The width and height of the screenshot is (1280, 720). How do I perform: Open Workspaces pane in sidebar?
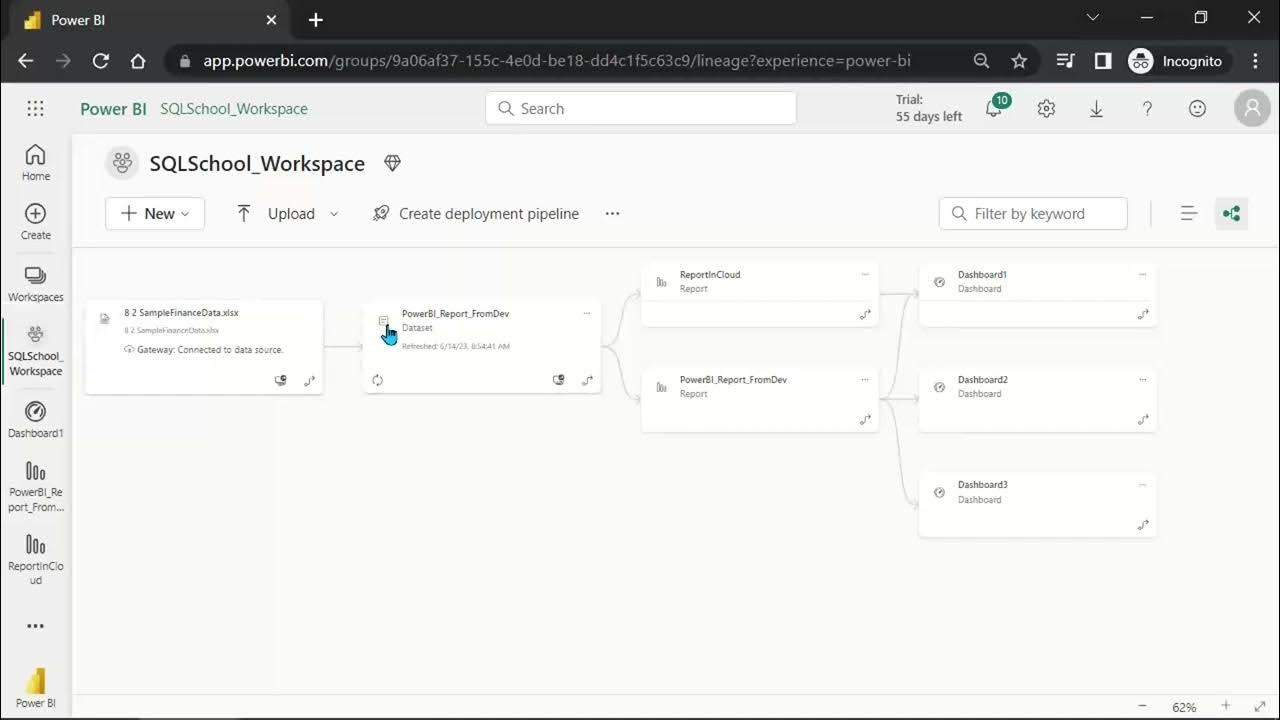[36, 283]
